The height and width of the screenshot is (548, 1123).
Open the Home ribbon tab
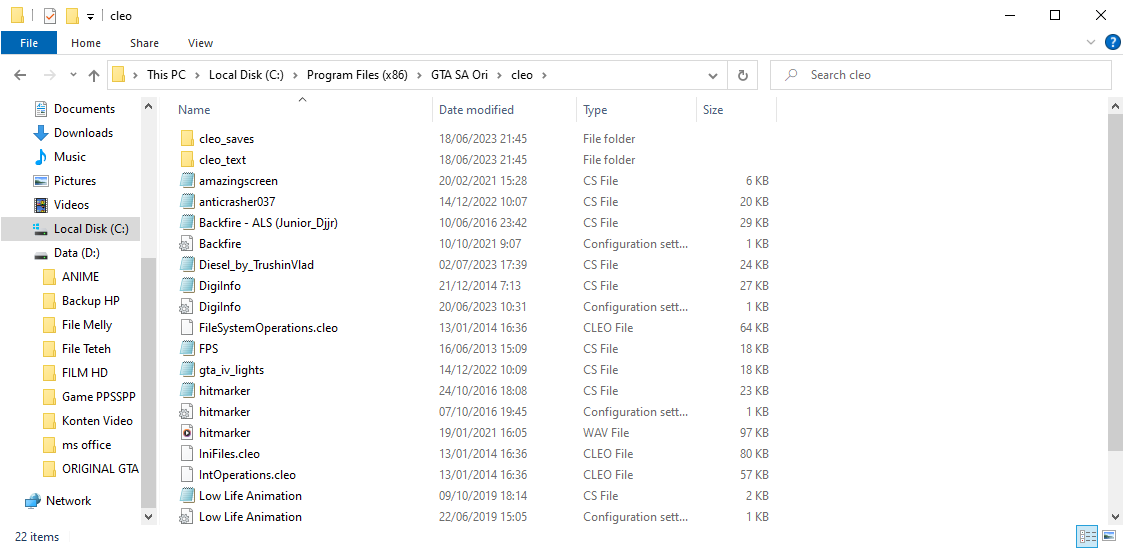(x=86, y=43)
